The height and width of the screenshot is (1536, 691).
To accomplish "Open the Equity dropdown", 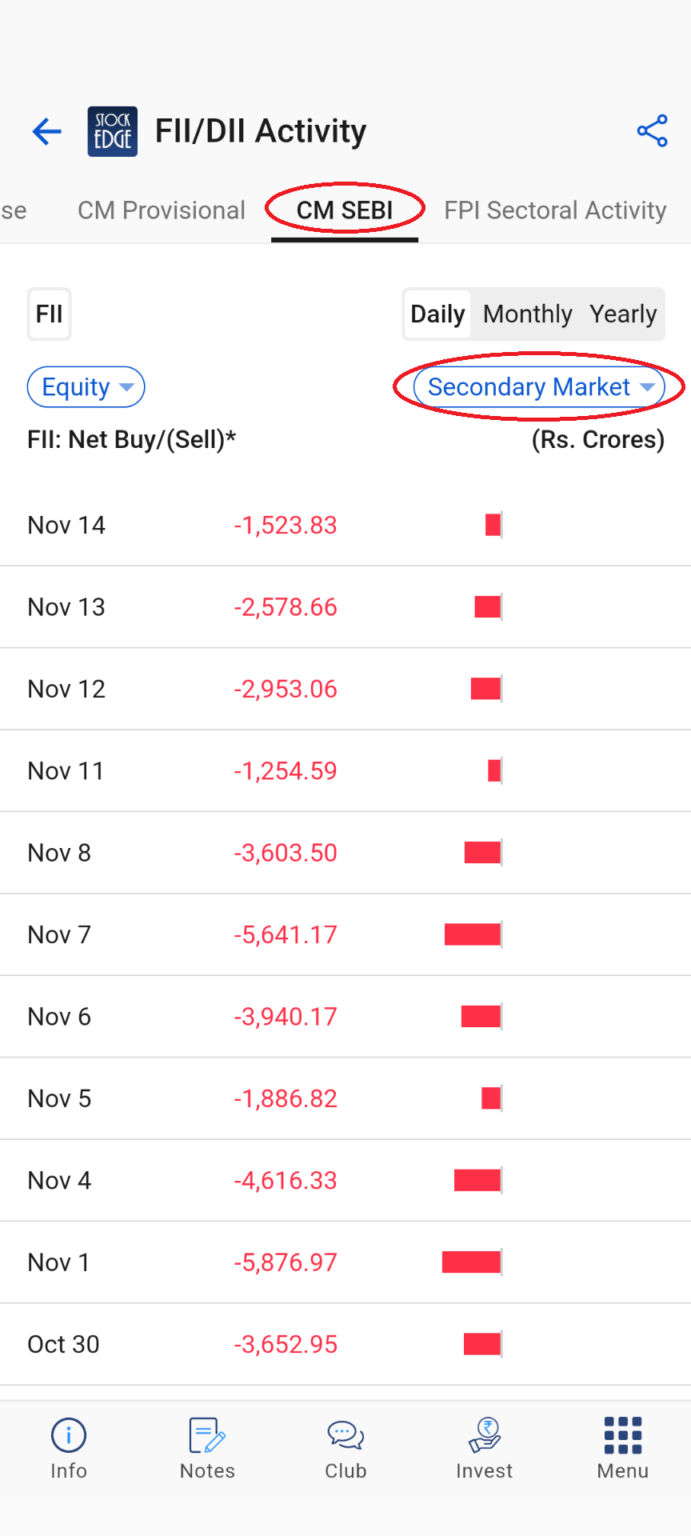I will 85,387.
